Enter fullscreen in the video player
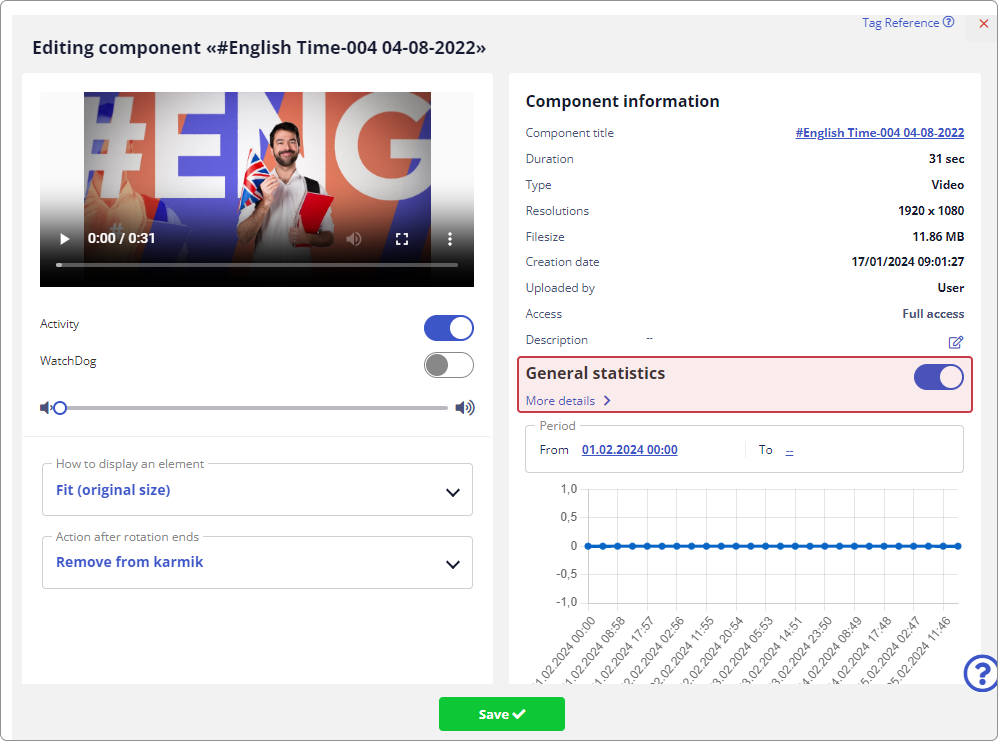This screenshot has width=998, height=741. point(402,239)
